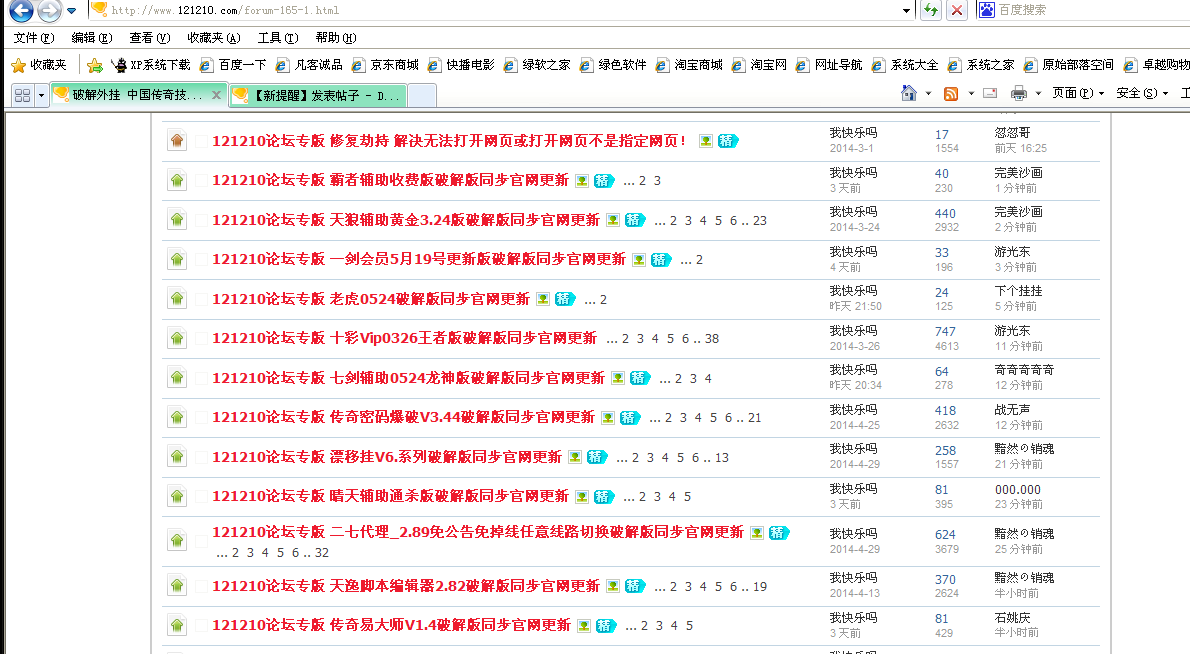Expand the Home button dropdown arrow
The height and width of the screenshot is (654, 1190).
(928, 93)
